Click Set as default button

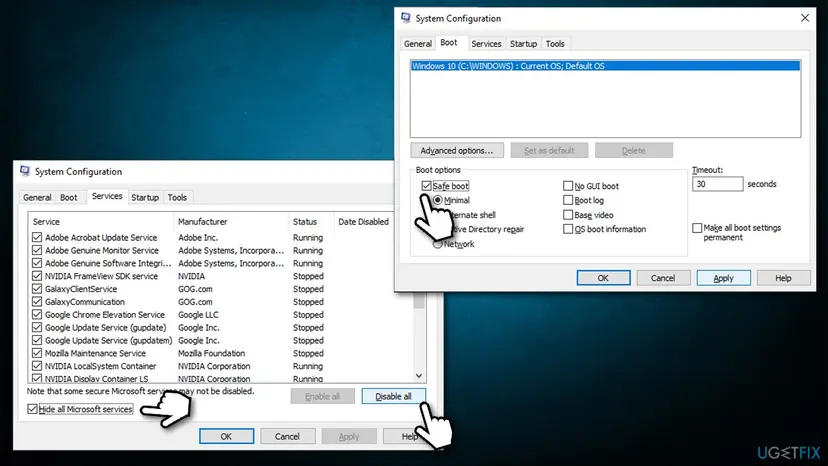pos(549,151)
